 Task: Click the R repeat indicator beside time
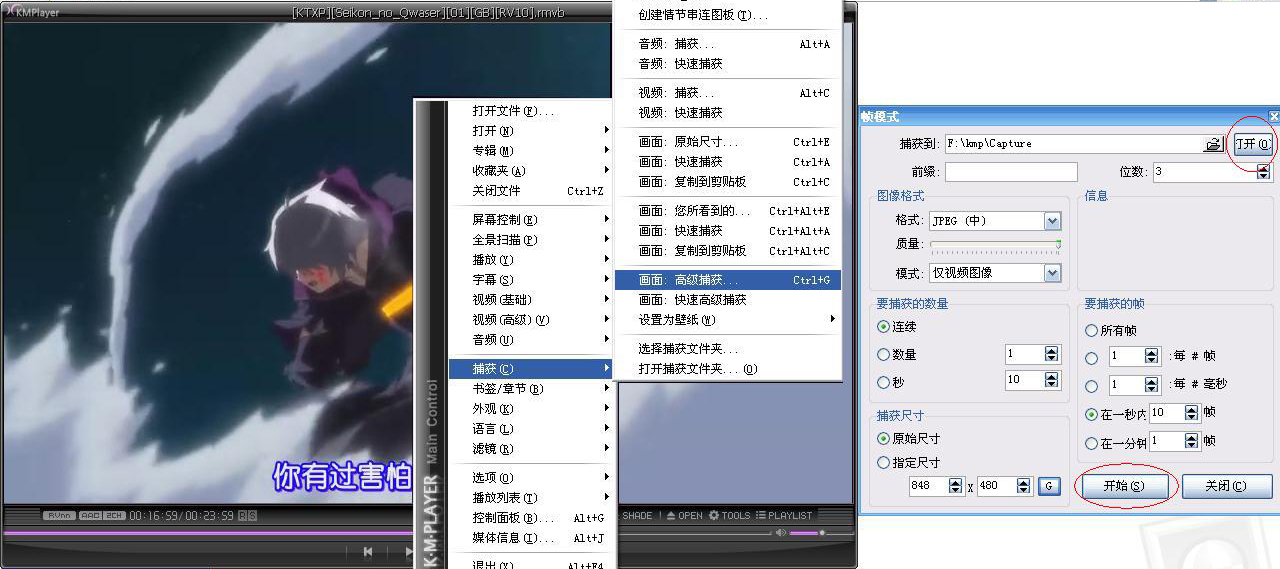[243, 516]
